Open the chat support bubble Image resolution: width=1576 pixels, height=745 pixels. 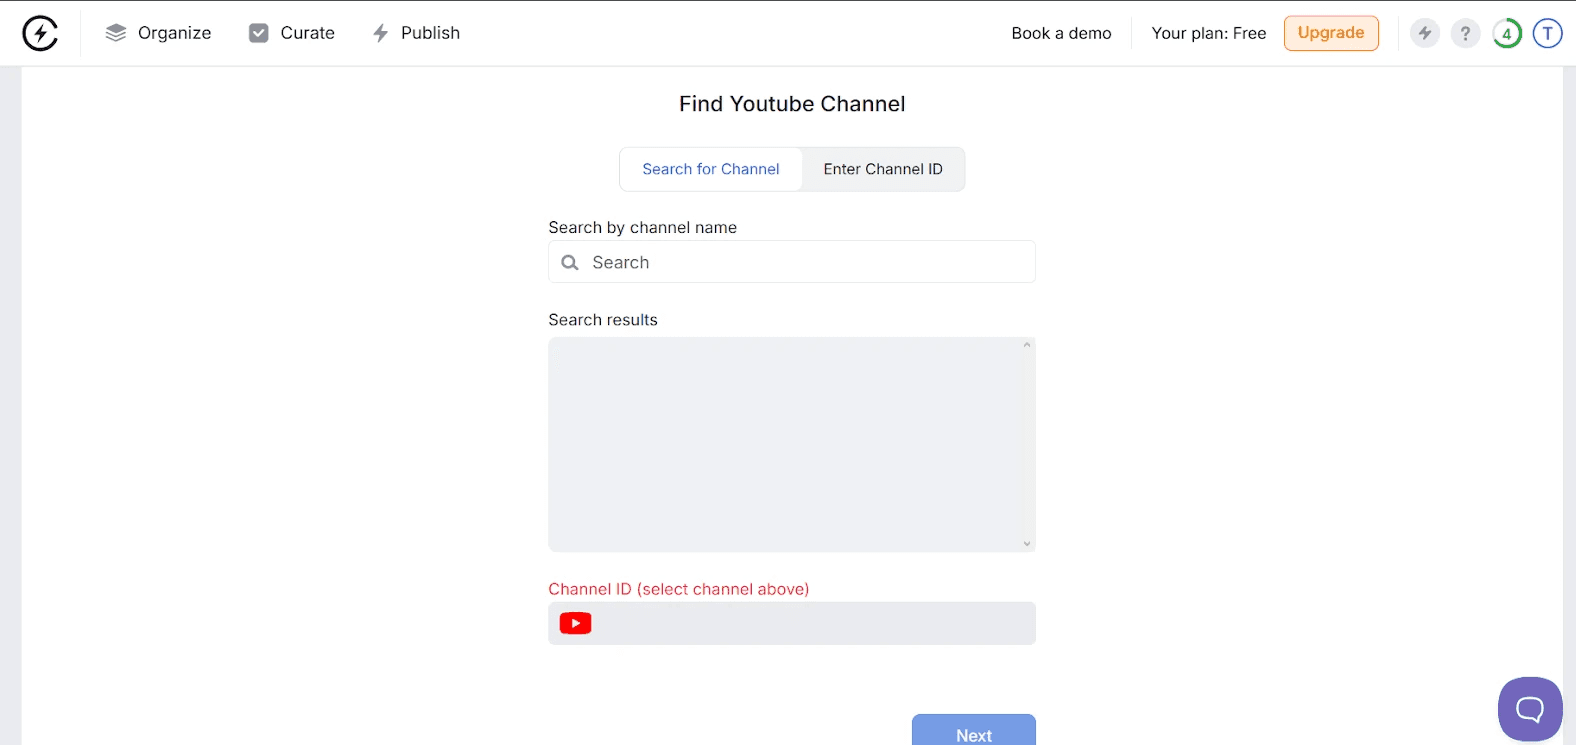(1530, 709)
